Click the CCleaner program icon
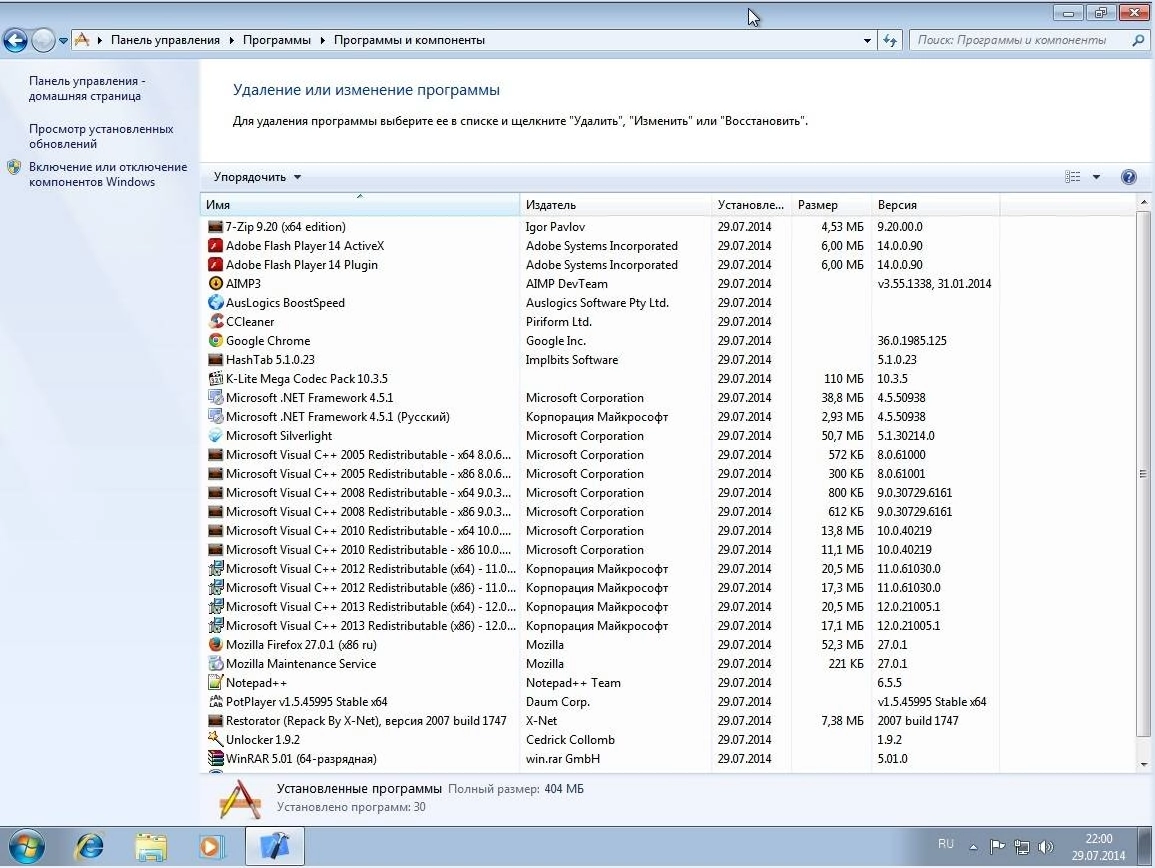The height and width of the screenshot is (868, 1155). [215, 322]
